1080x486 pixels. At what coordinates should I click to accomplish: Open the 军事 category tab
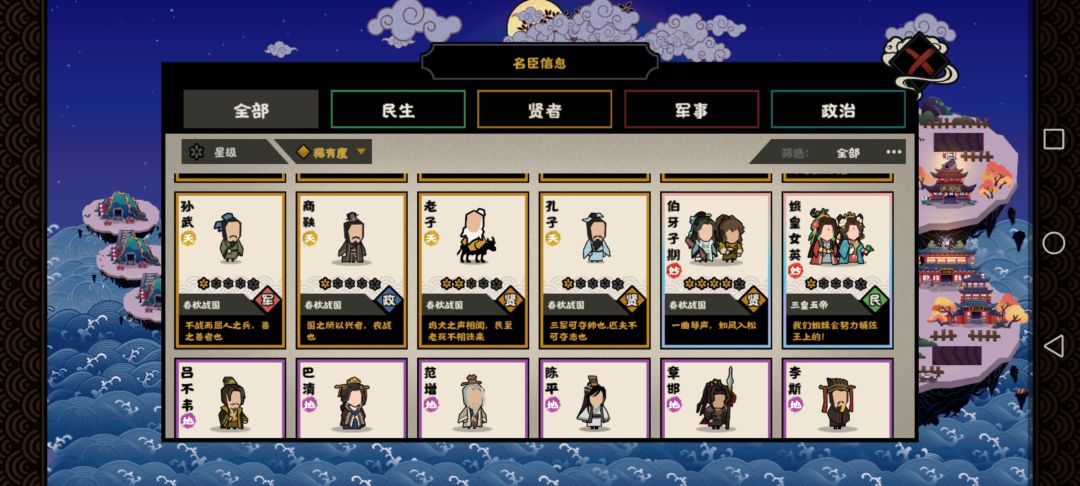692,109
